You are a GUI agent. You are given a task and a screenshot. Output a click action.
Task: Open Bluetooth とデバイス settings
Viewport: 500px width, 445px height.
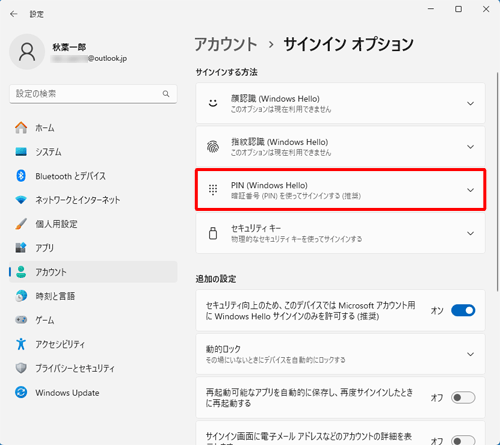coord(93,176)
